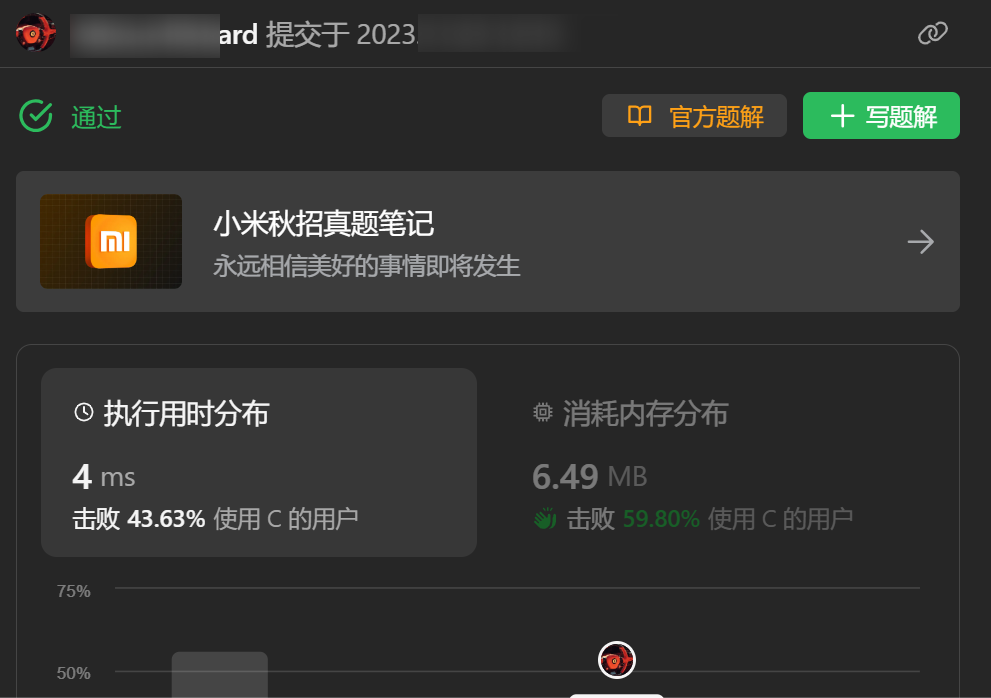This screenshot has height=698, width=991.
Task: Click the Xiaomi MI logo thumbnail
Action: tap(111, 242)
